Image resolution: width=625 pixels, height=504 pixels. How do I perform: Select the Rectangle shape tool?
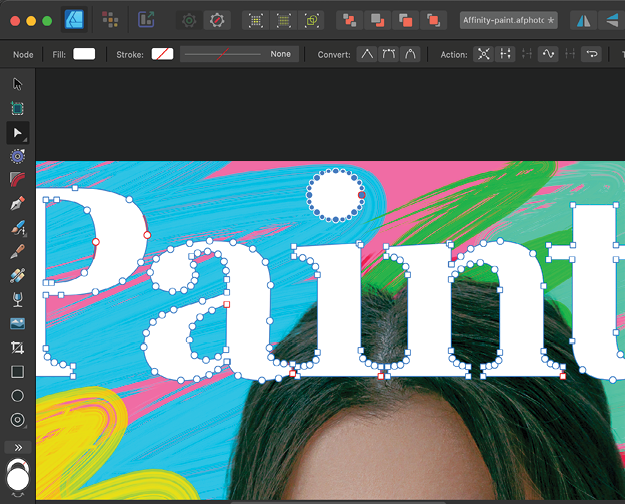coord(17,371)
